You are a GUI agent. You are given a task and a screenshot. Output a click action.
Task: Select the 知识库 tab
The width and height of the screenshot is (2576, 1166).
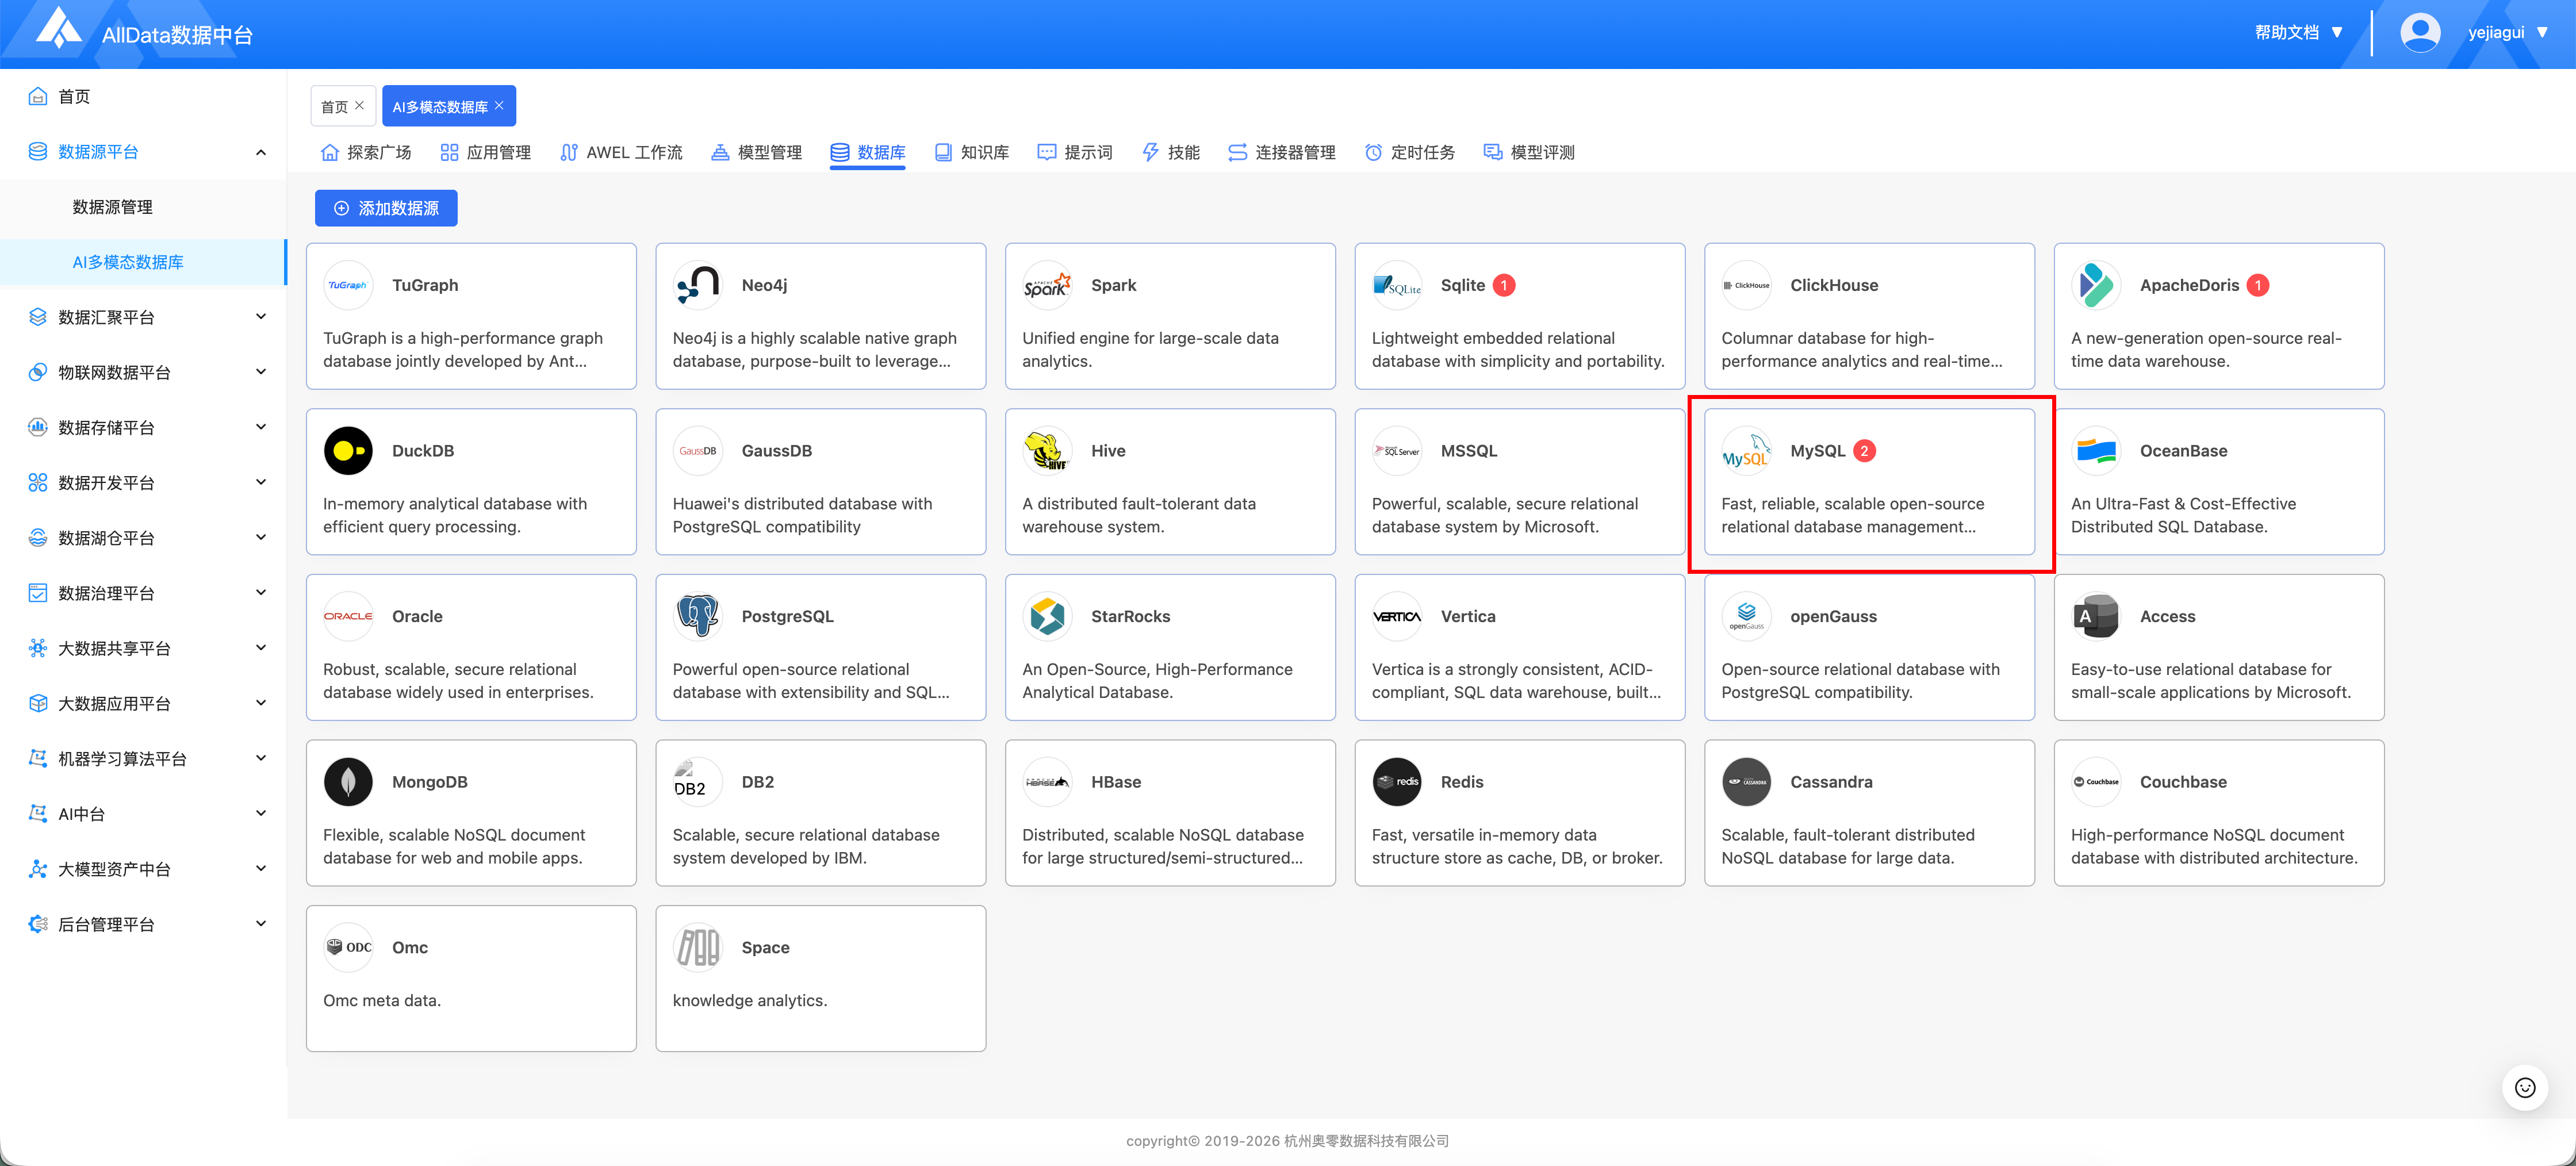click(x=971, y=153)
